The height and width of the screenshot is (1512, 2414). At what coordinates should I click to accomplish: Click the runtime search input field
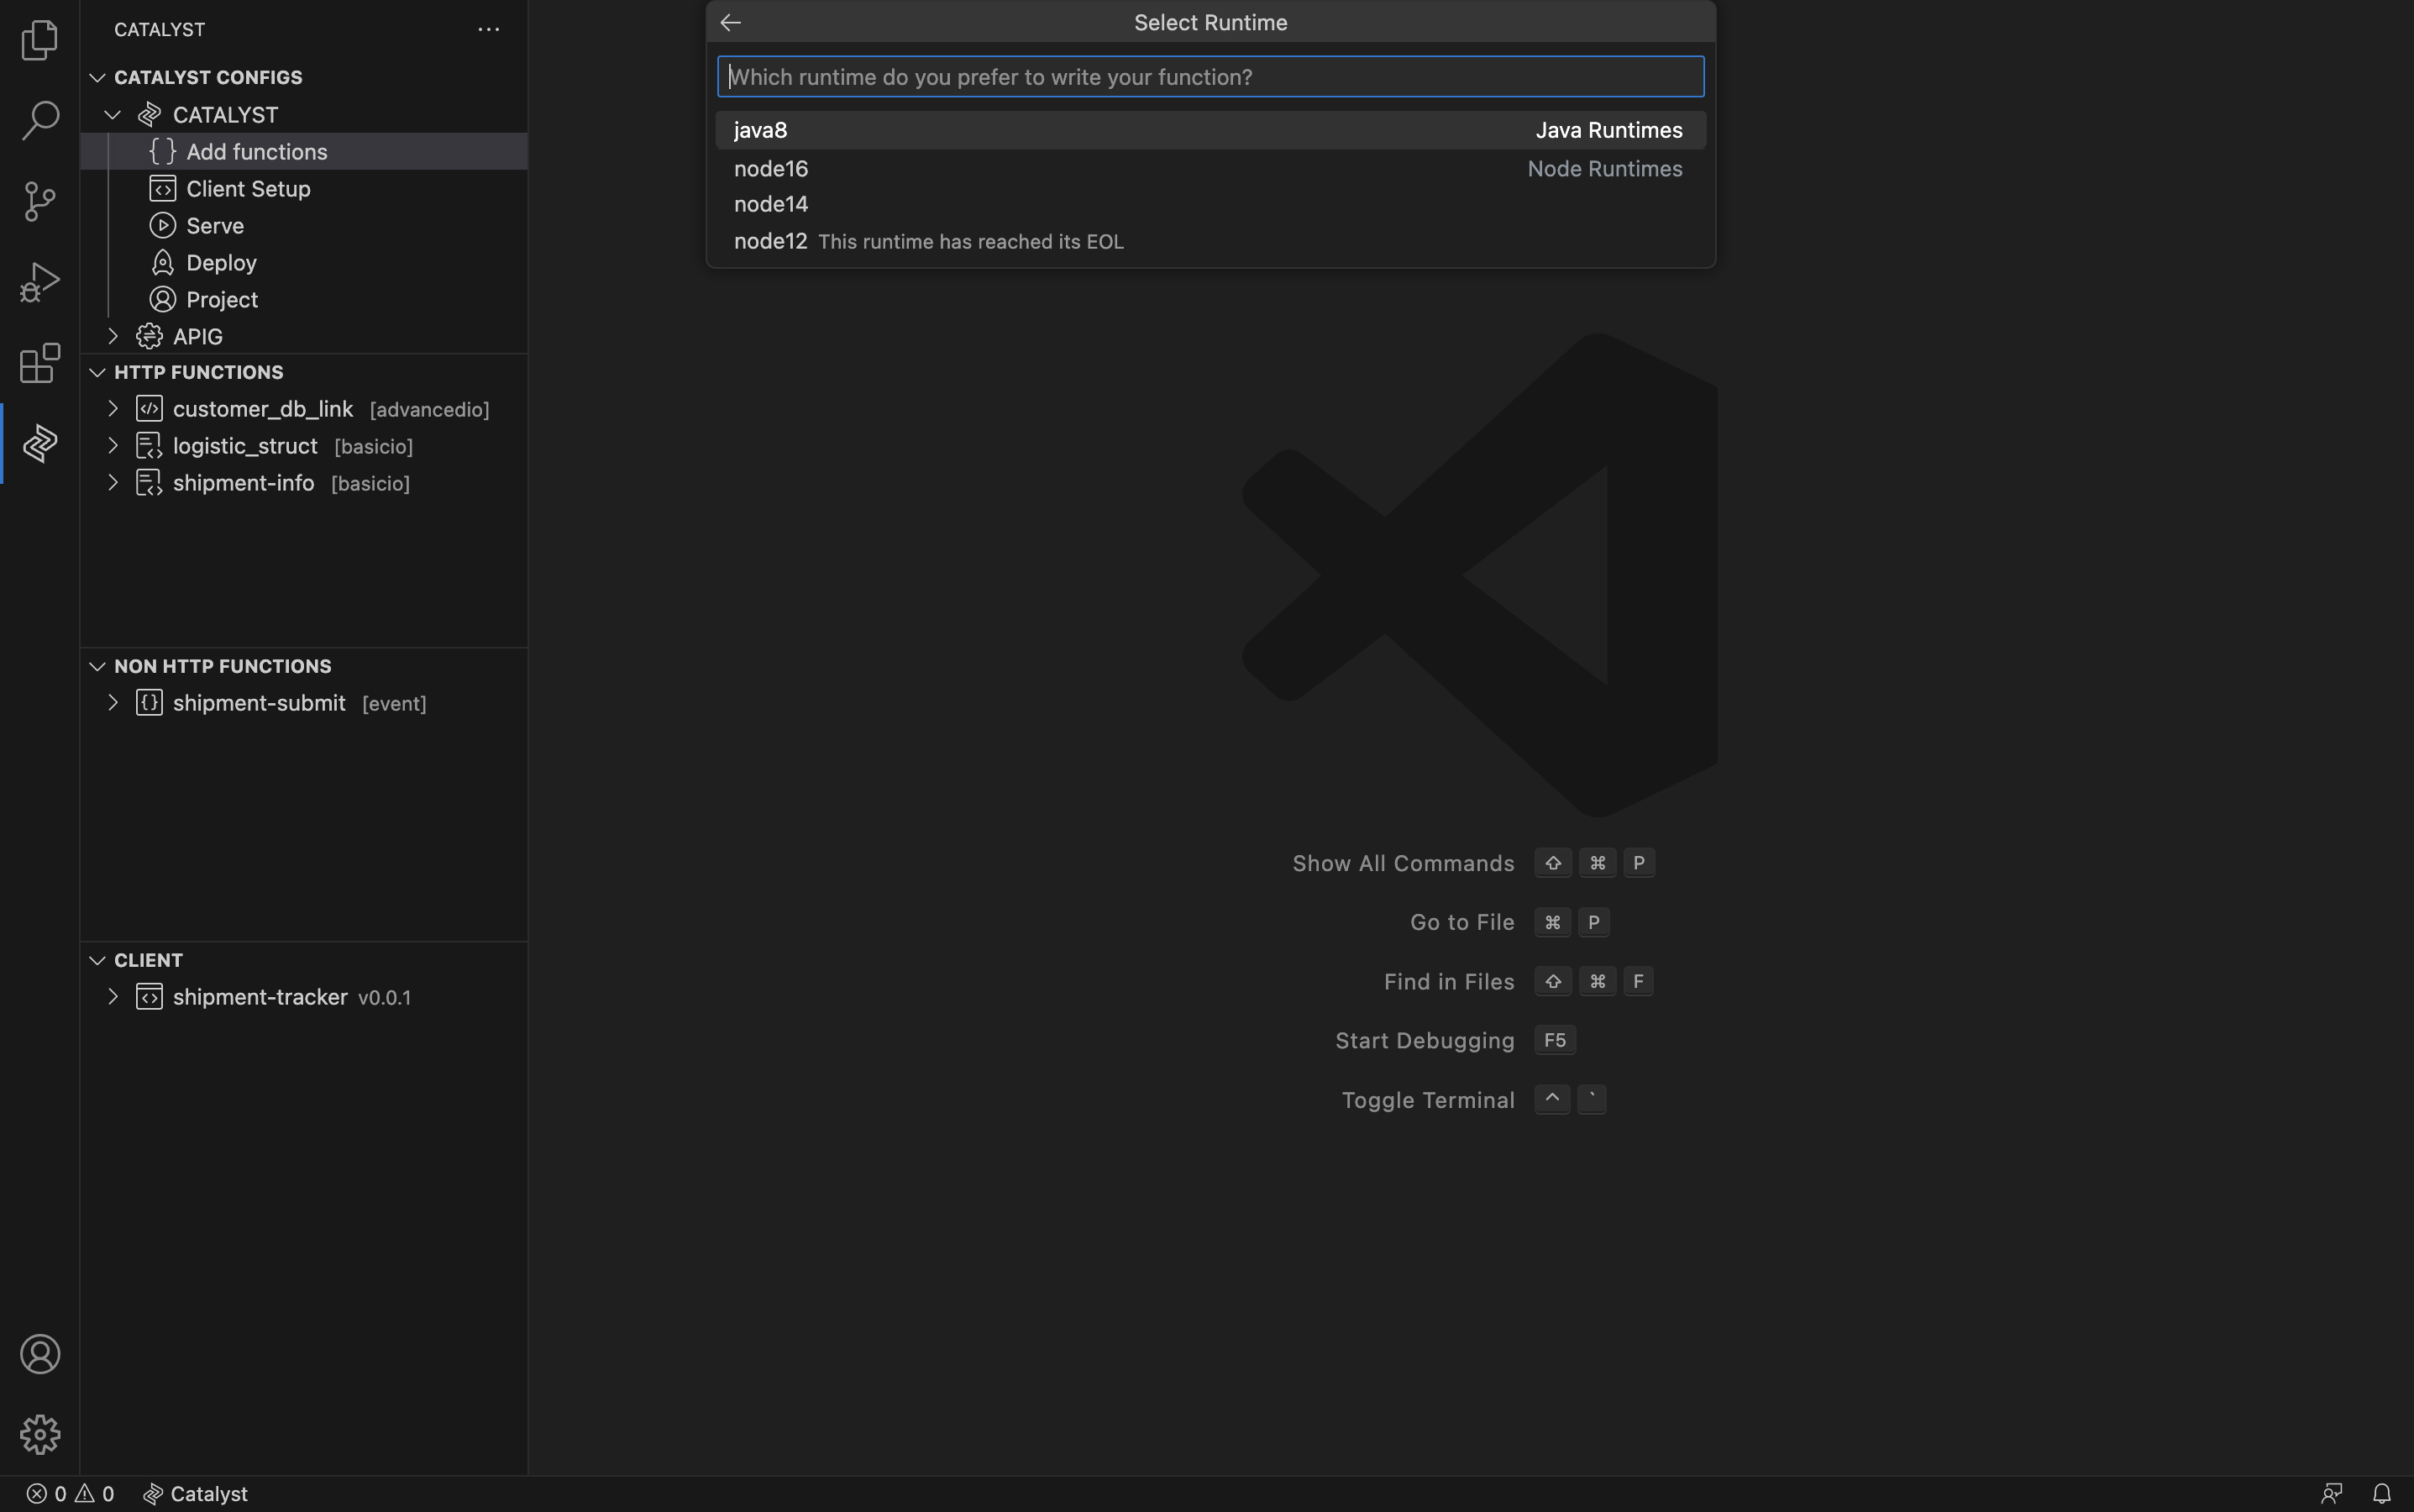1209,75
